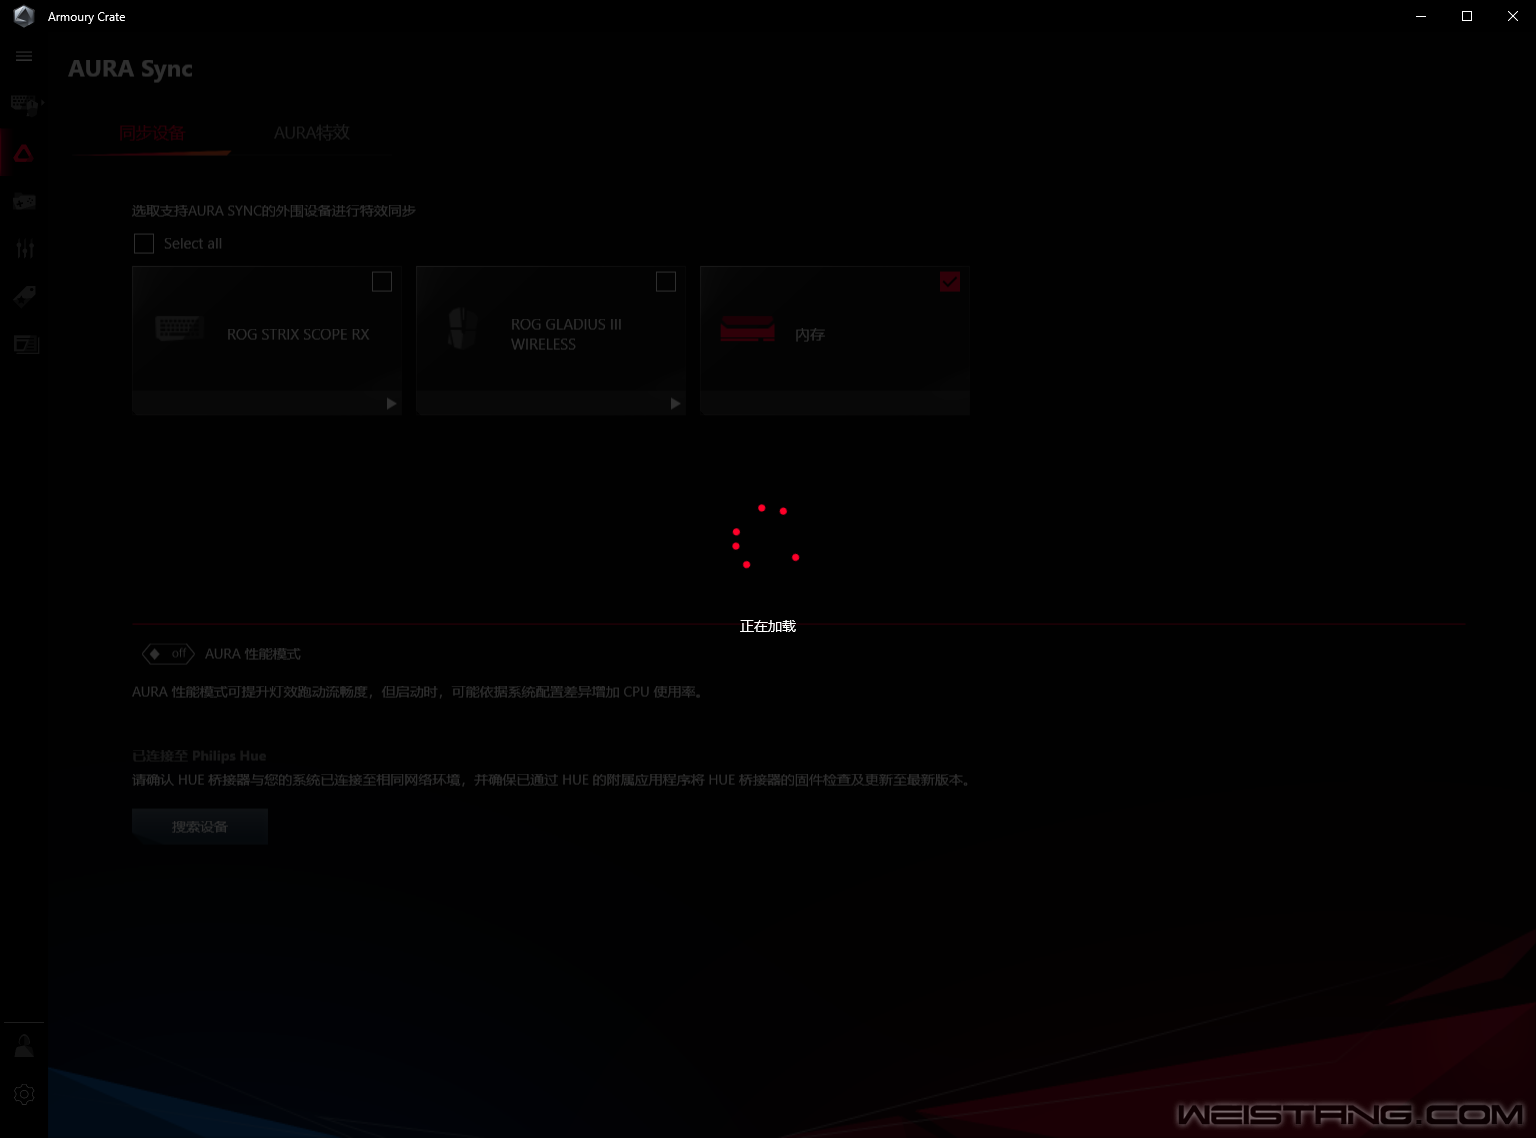Click the AURA Sync page title
Image resolution: width=1536 pixels, height=1138 pixels.
pyautogui.click(x=130, y=69)
